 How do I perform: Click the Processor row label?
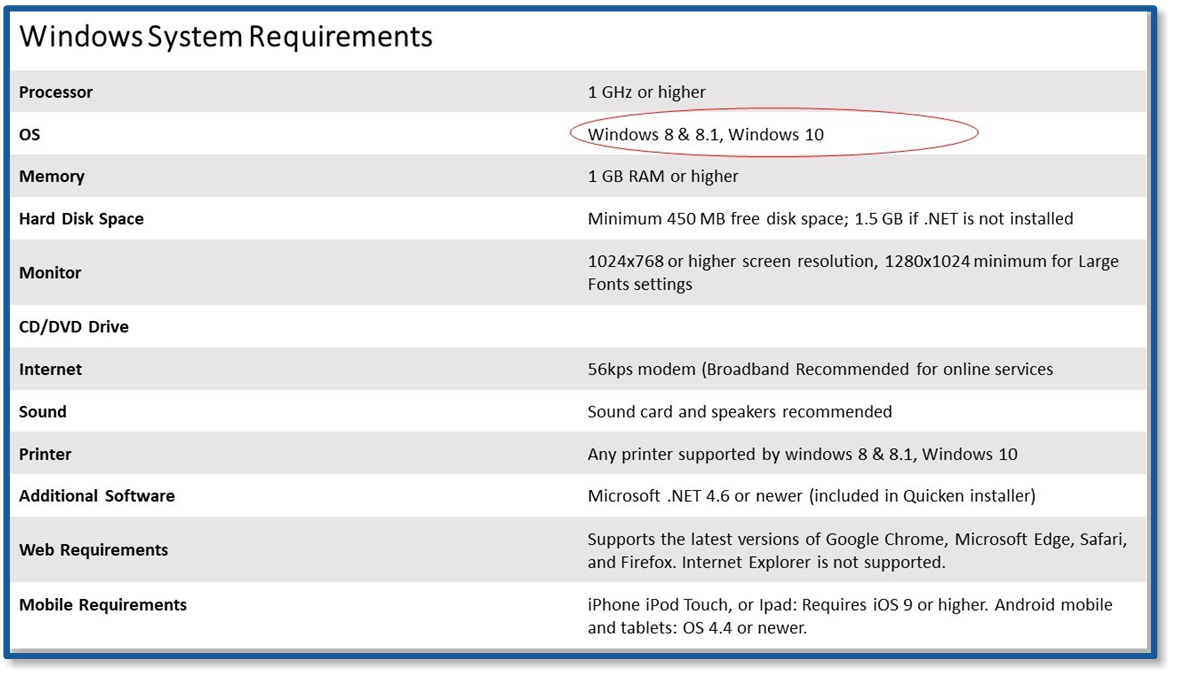pos(56,92)
